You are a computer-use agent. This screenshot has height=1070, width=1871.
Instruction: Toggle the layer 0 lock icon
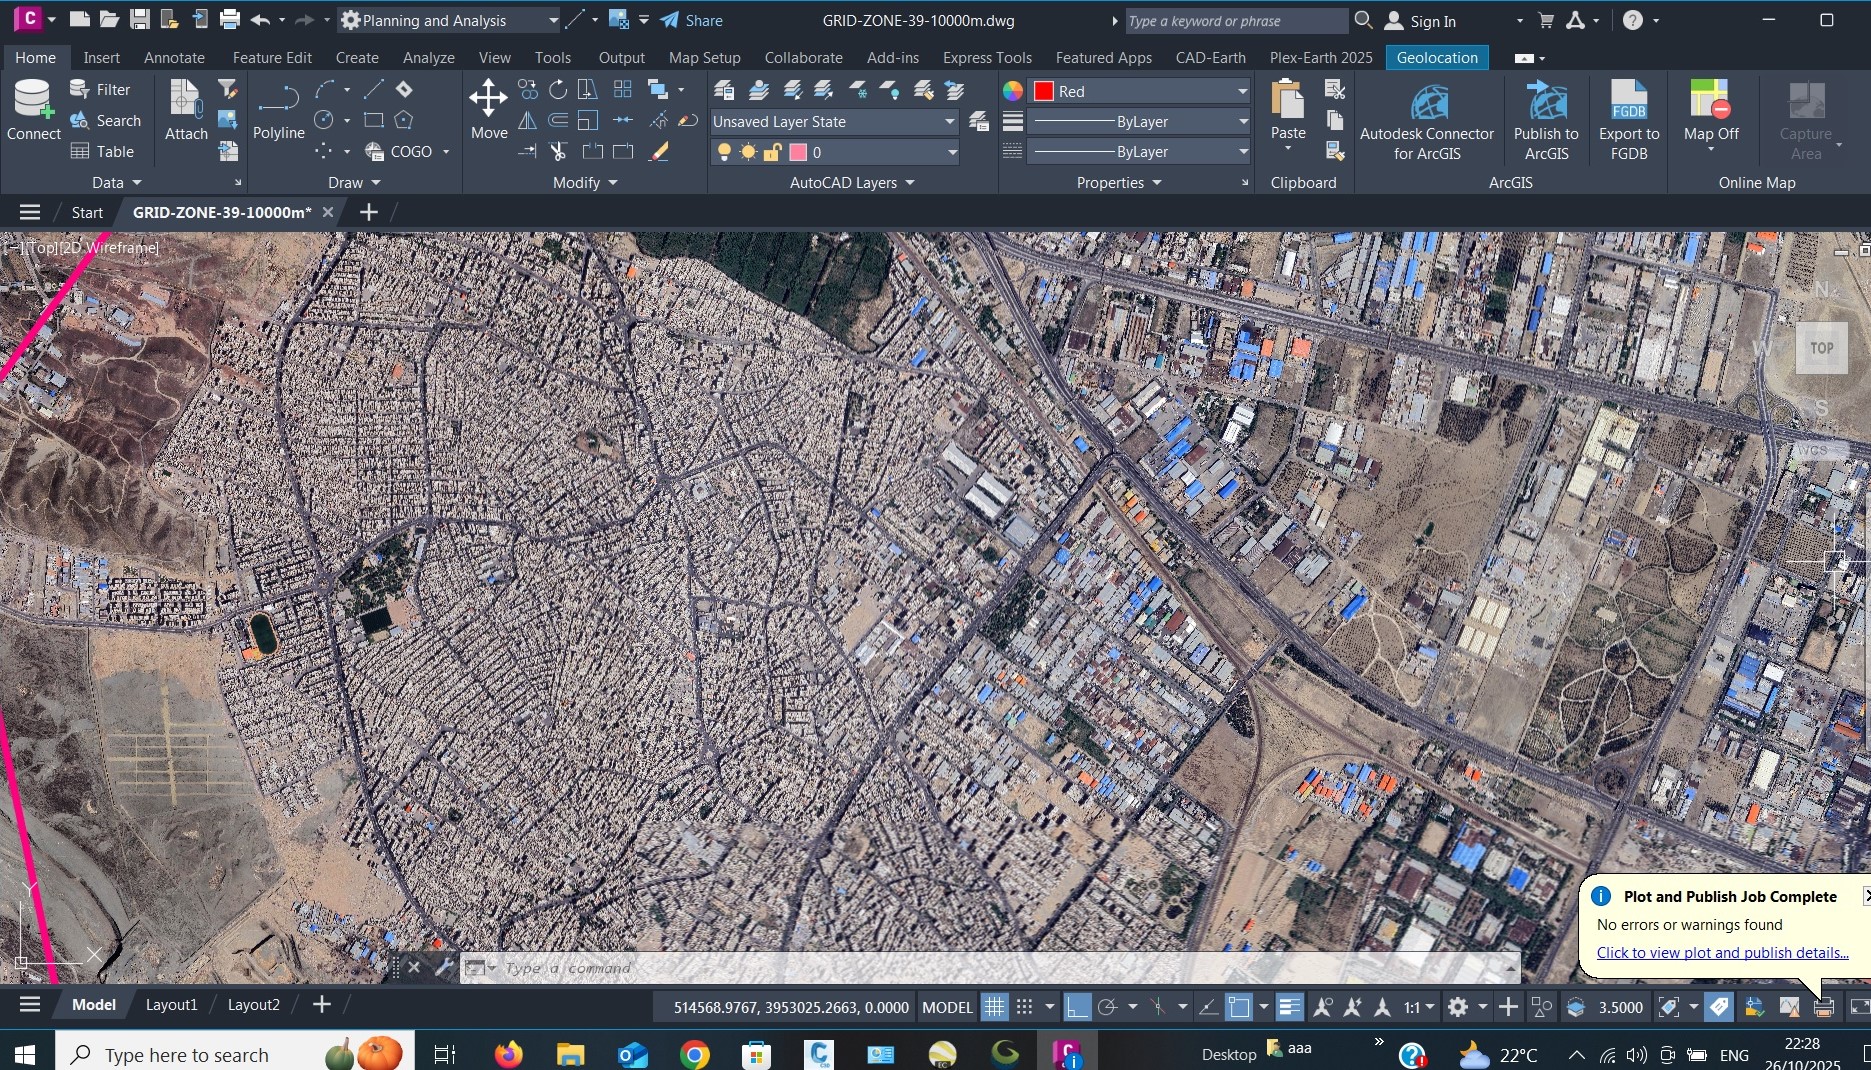tap(772, 152)
